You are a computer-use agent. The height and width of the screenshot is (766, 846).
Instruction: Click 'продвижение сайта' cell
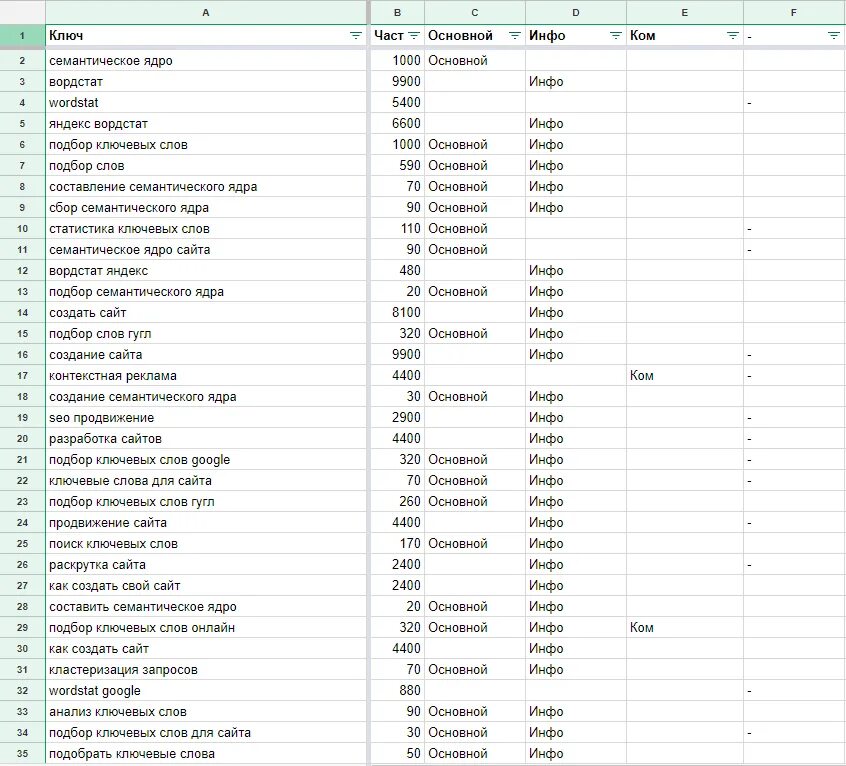206,523
